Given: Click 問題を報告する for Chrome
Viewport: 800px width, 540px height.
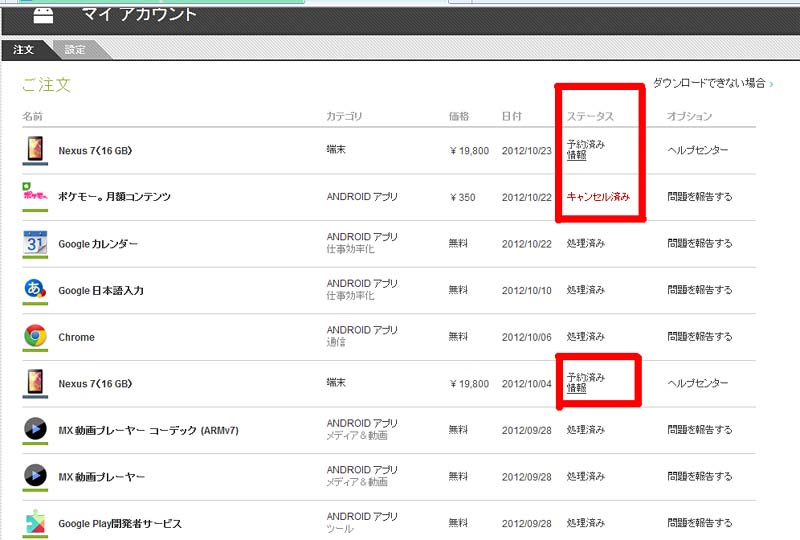Looking at the screenshot, I should pyautogui.click(x=699, y=337).
